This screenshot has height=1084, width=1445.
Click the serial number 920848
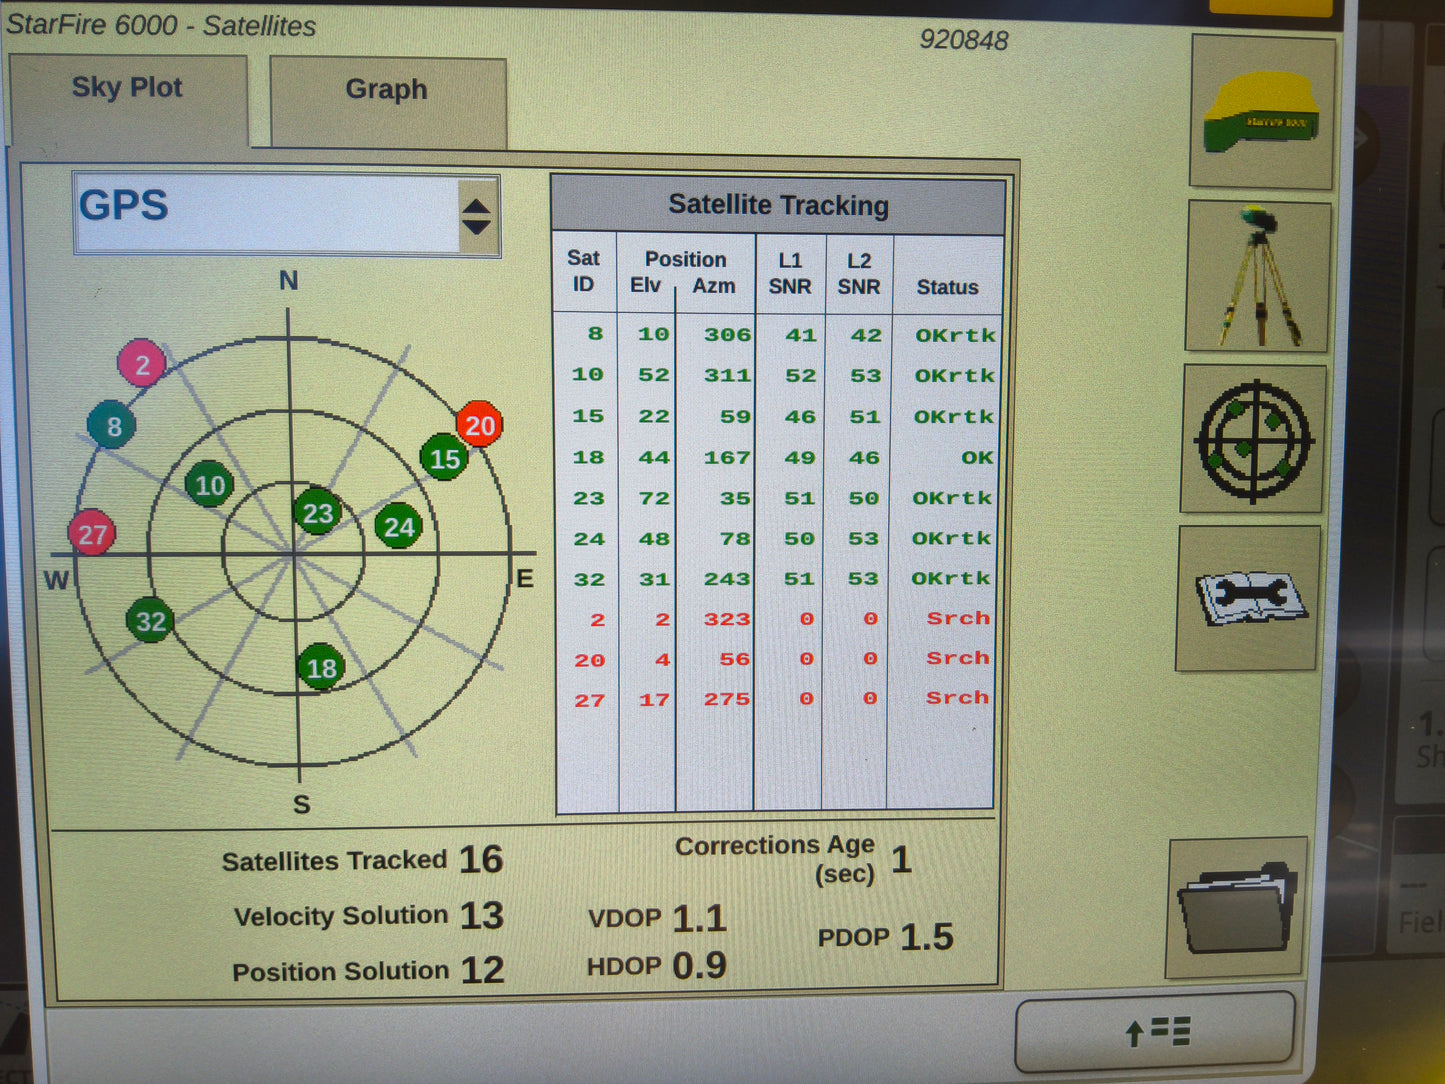click(964, 40)
